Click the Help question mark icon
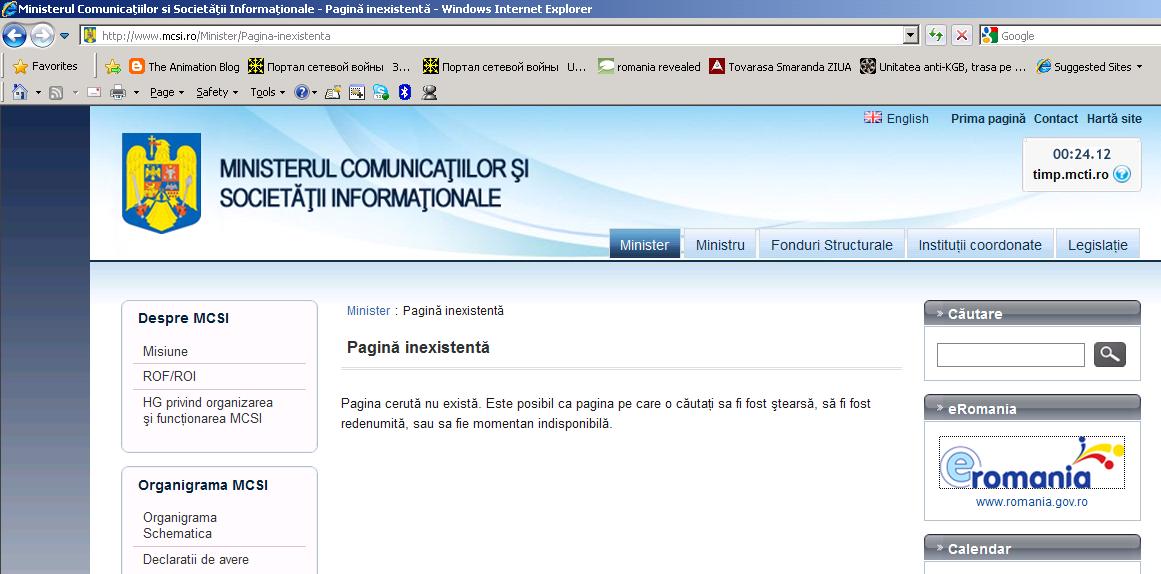 pyautogui.click(x=301, y=93)
